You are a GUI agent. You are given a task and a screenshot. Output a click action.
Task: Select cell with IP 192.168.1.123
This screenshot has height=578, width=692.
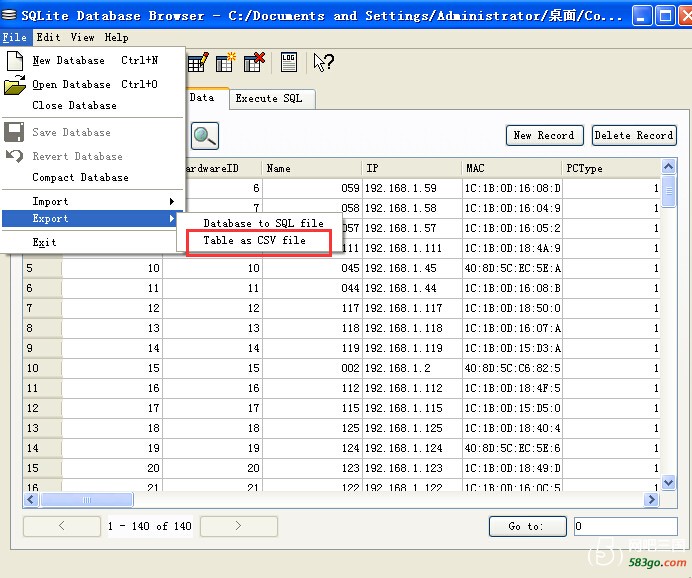(412, 468)
